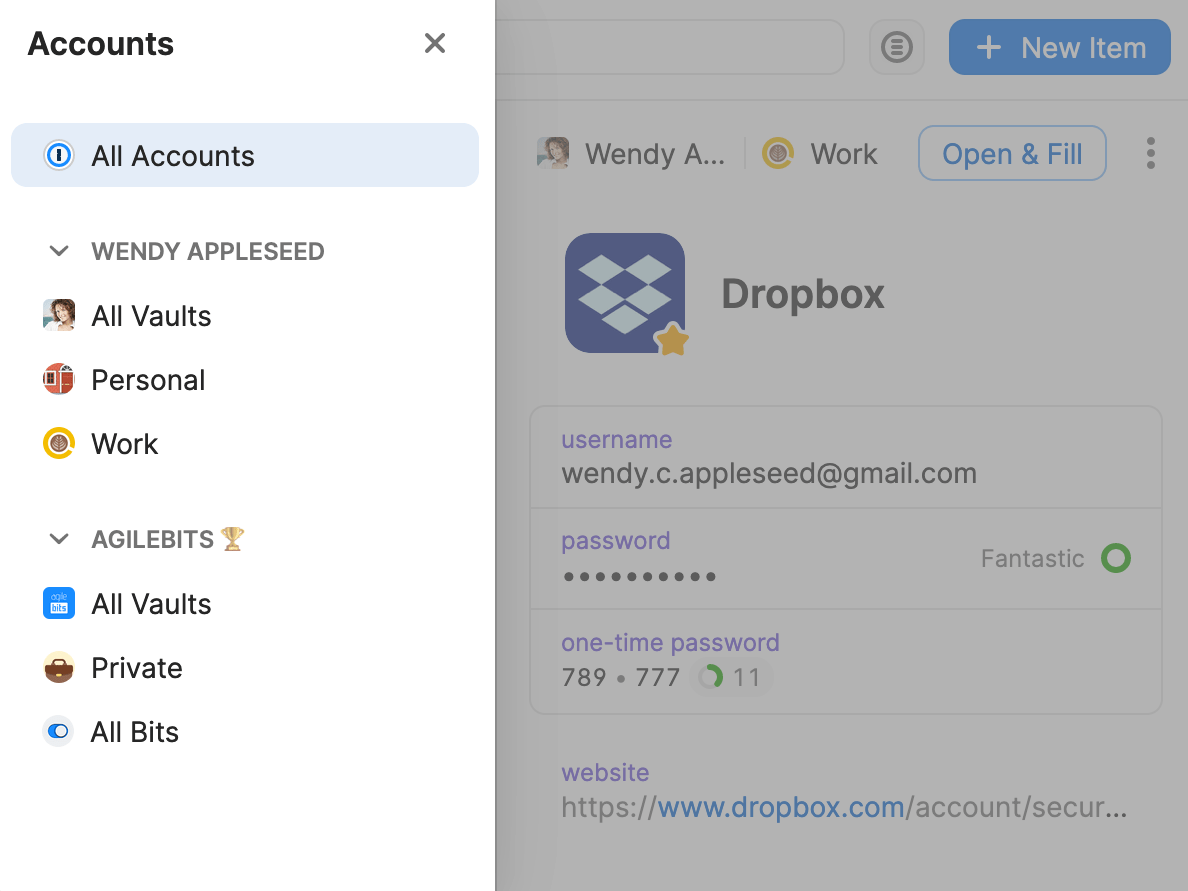Create a New Item
Viewport: 1188px width, 891px height.
click(x=1059, y=47)
